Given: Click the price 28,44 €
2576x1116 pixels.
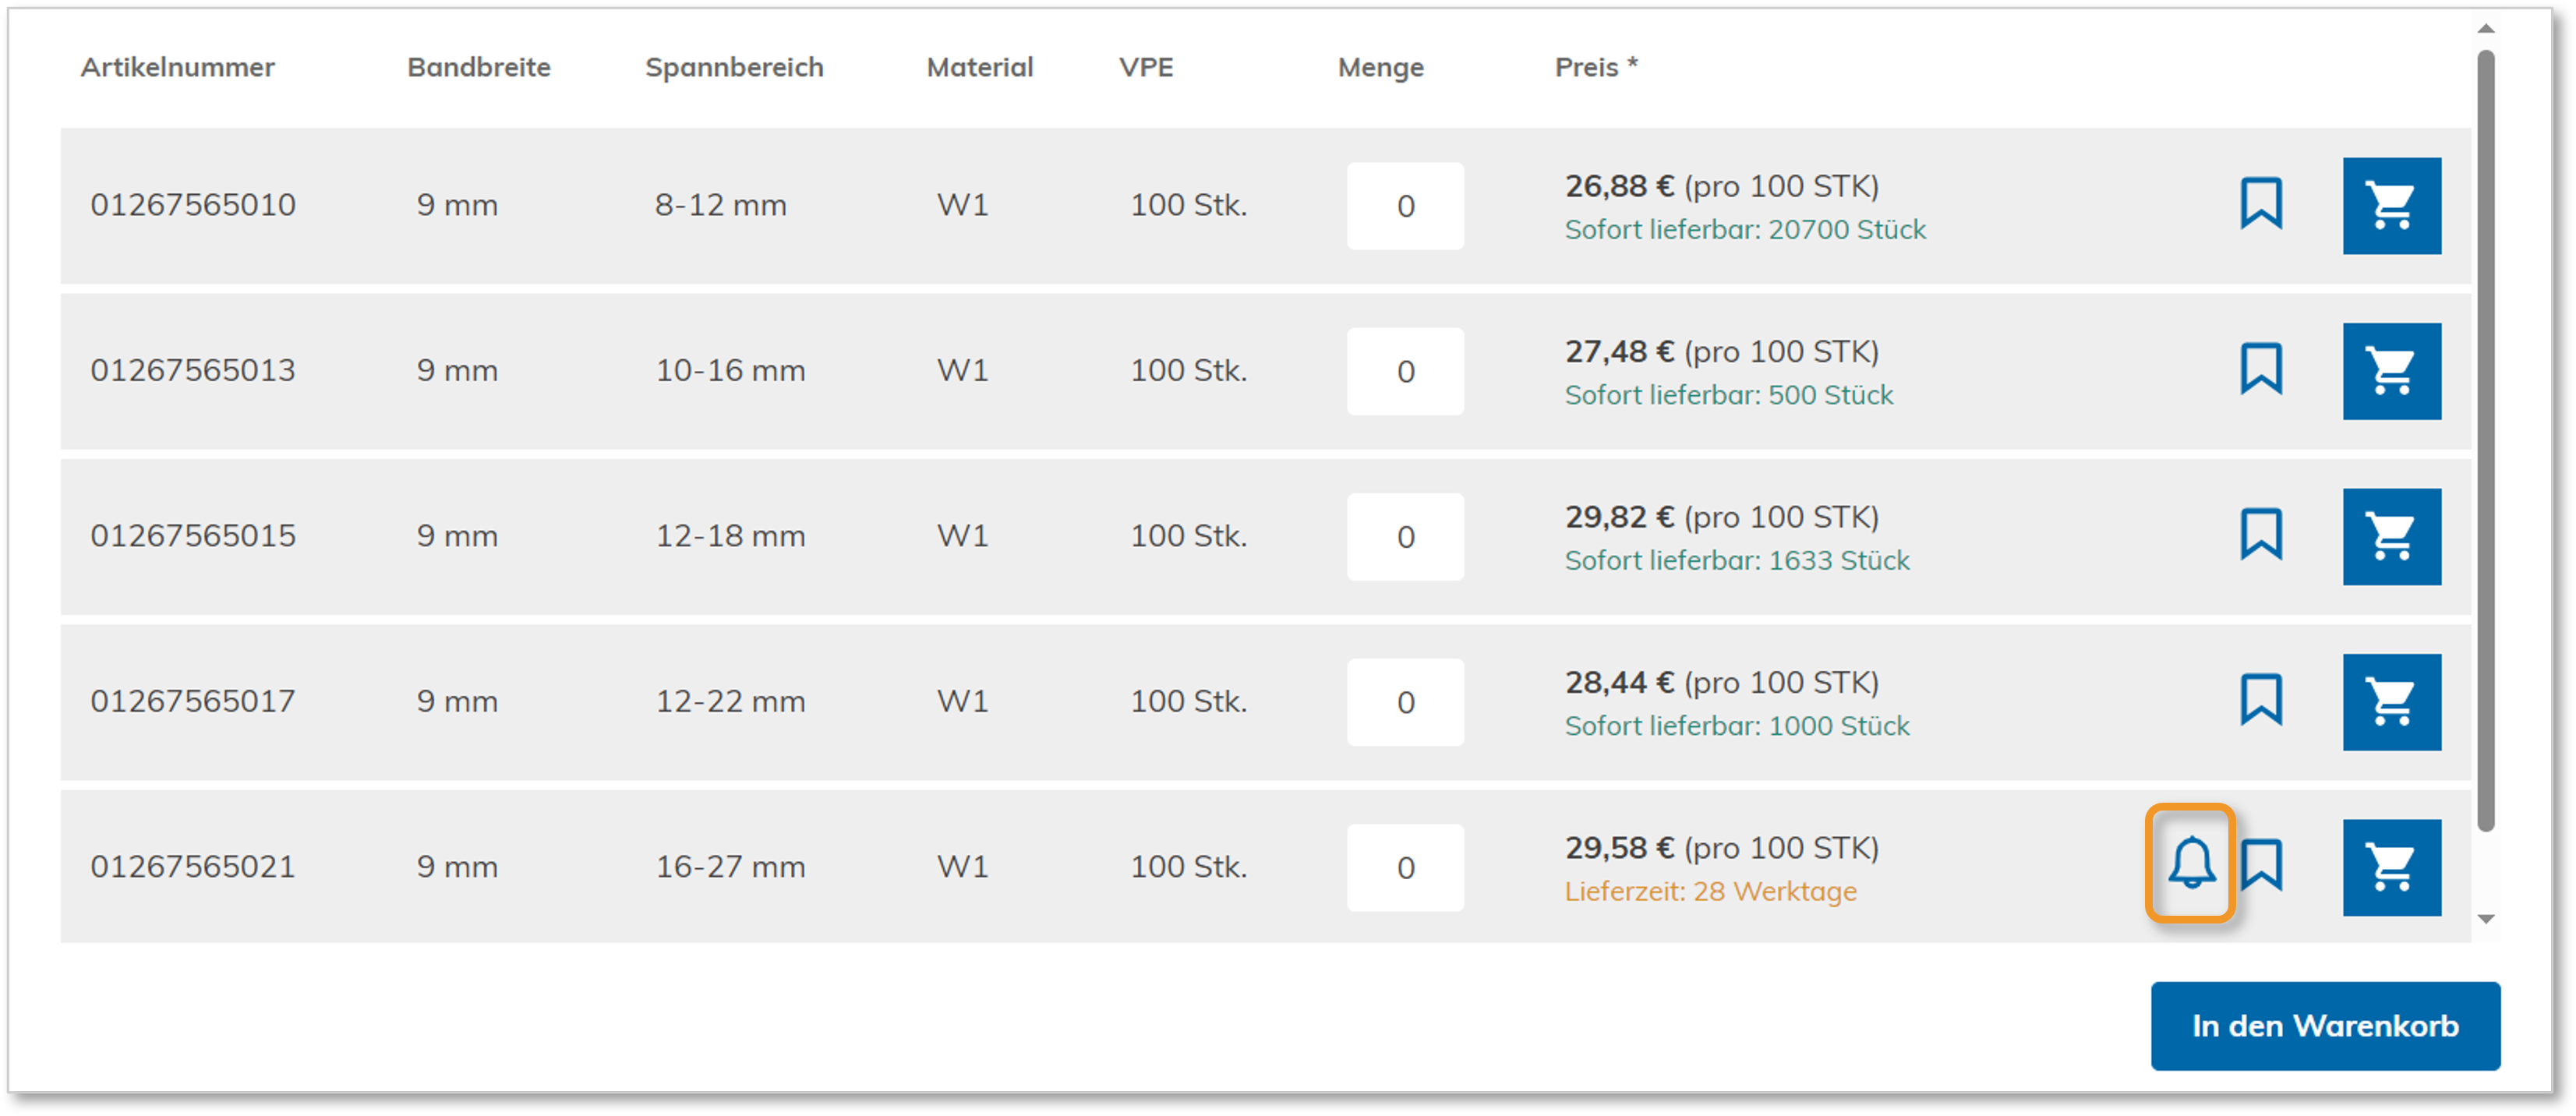Looking at the screenshot, I should (1619, 683).
